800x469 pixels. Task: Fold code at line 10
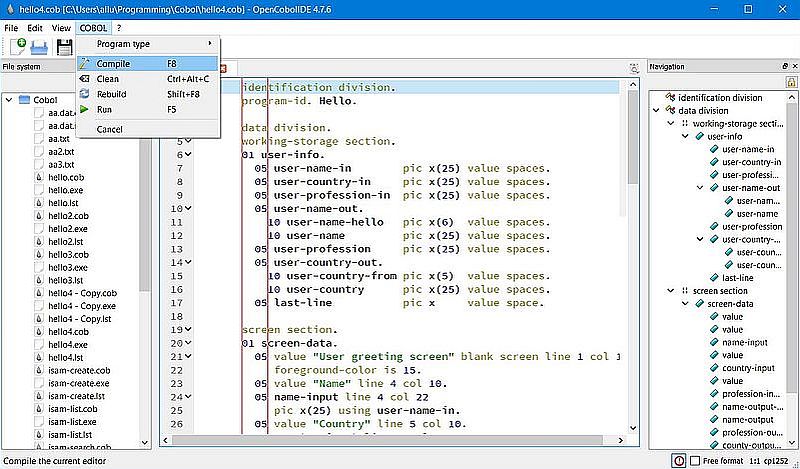188,208
